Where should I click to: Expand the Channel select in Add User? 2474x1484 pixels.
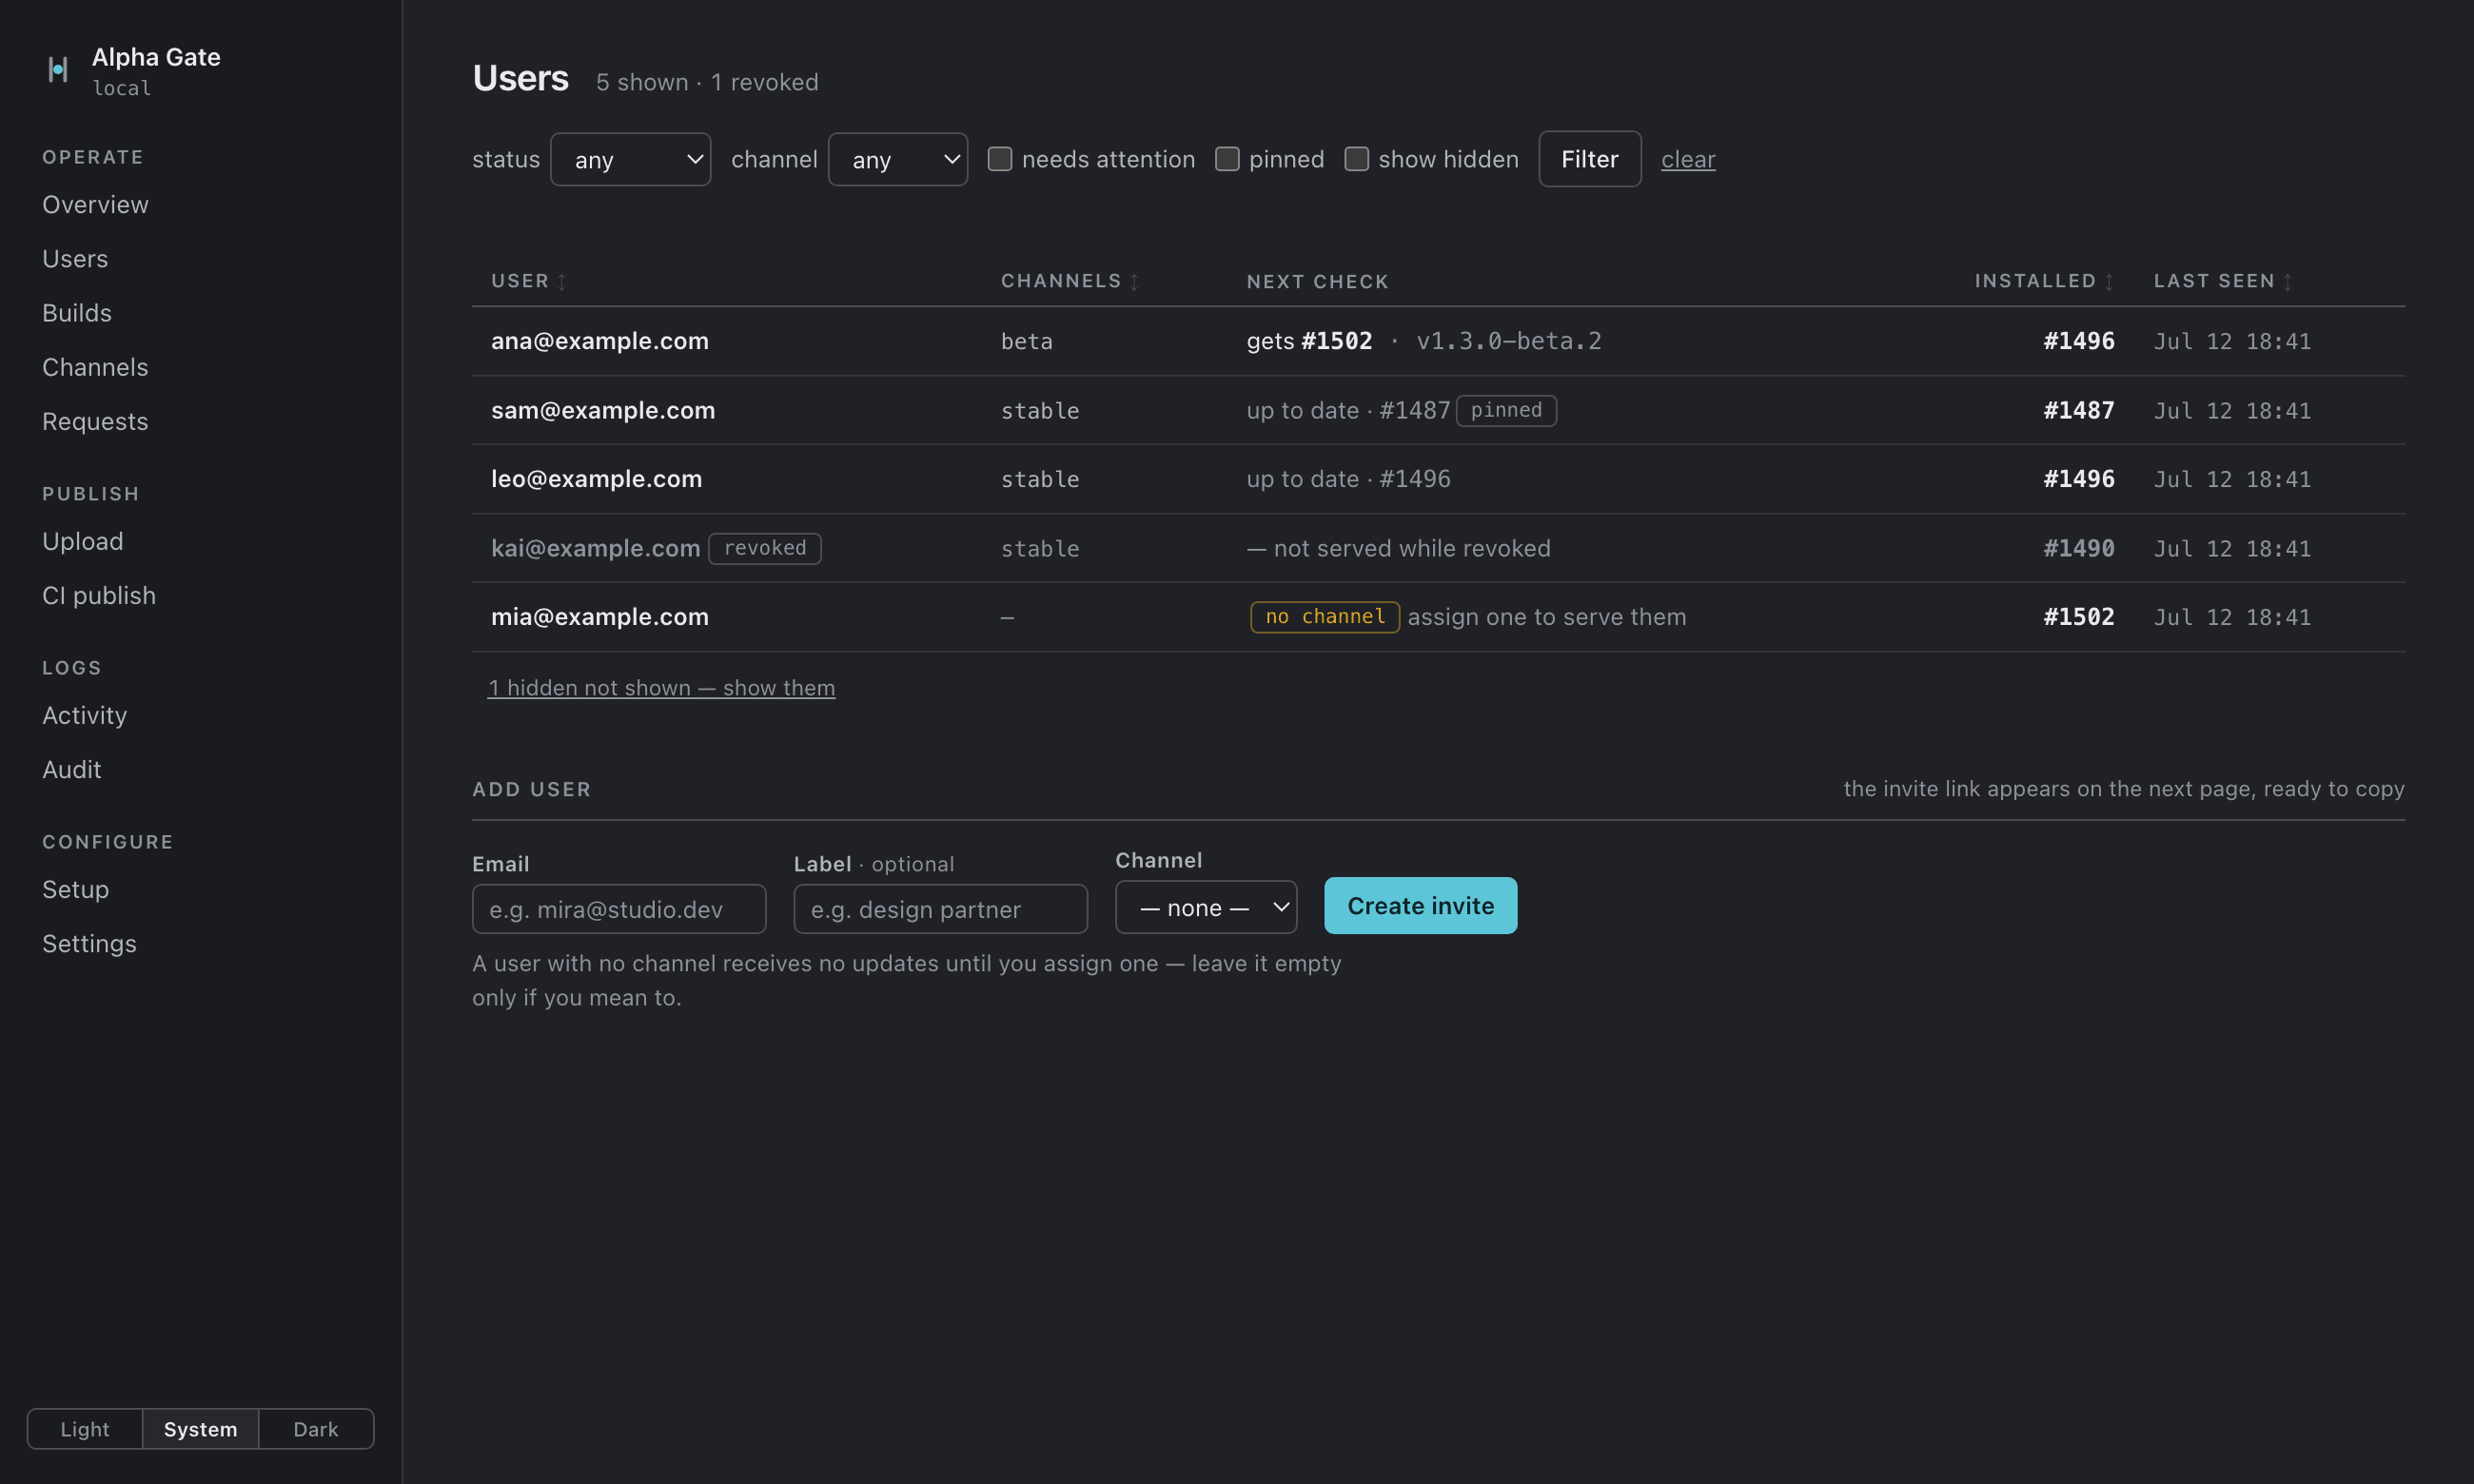click(1206, 907)
